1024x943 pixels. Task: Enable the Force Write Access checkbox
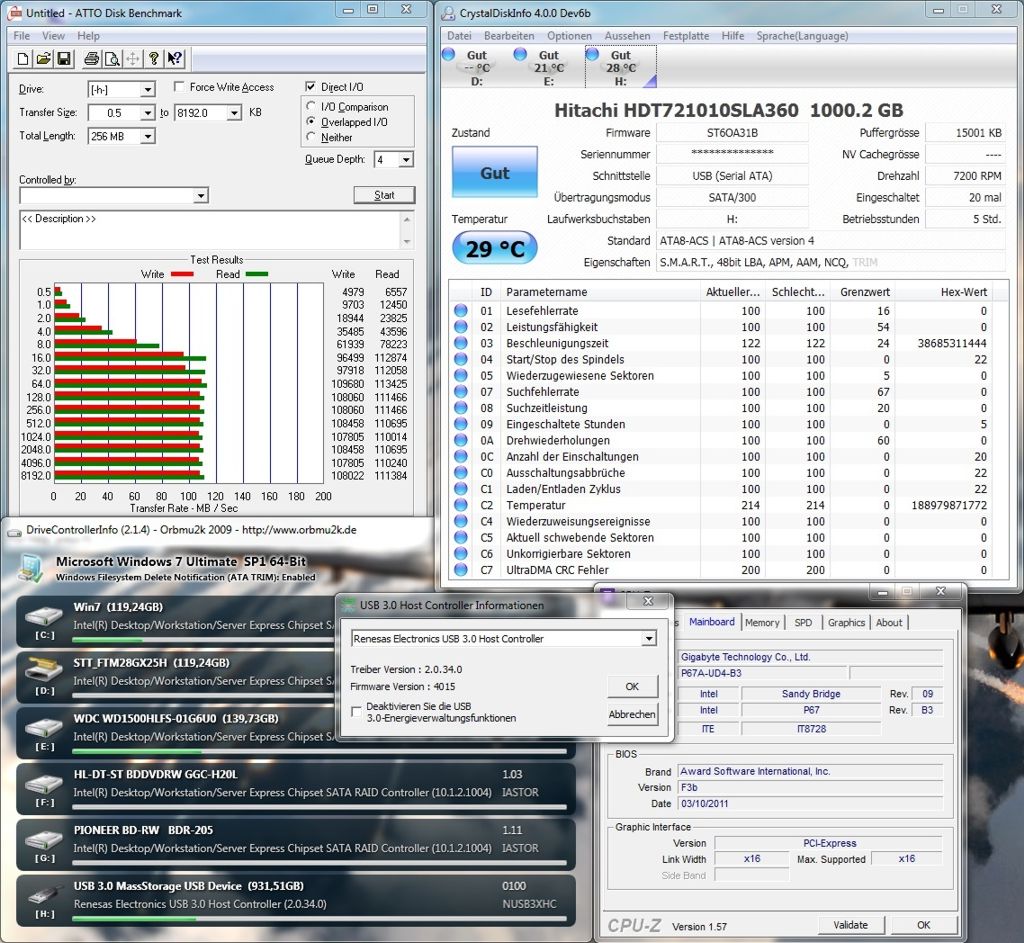pyautogui.click(x=180, y=88)
